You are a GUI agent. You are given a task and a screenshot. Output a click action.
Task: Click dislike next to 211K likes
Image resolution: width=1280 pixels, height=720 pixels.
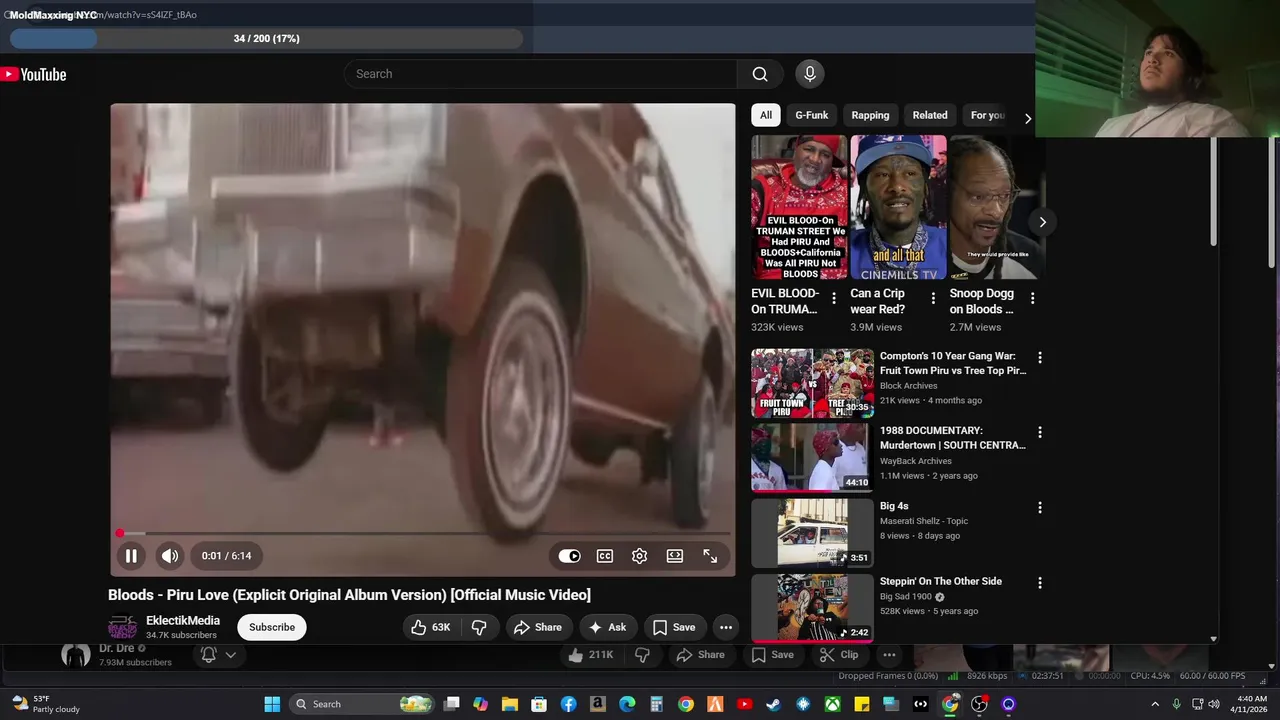(643, 655)
